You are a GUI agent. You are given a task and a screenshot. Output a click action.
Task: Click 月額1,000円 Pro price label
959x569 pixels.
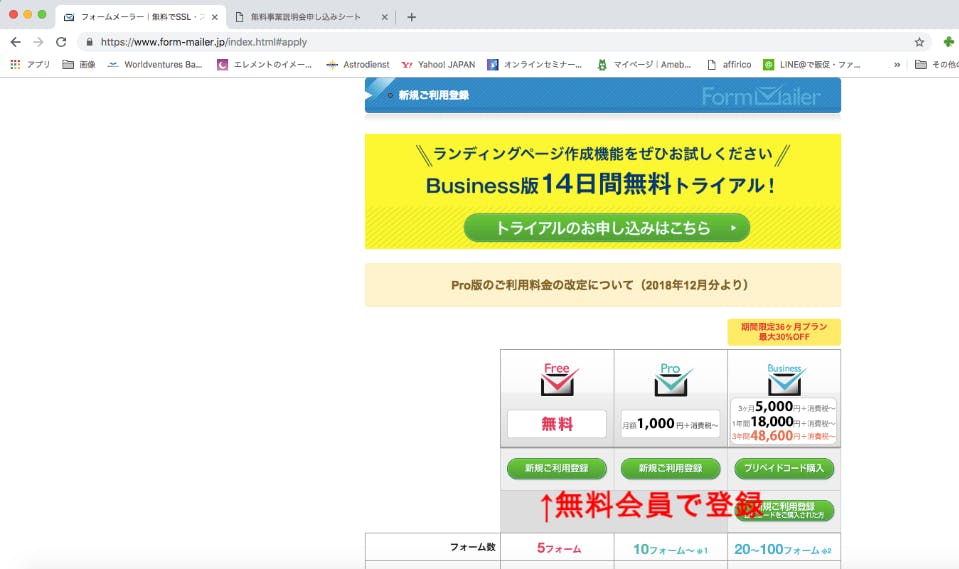[670, 423]
